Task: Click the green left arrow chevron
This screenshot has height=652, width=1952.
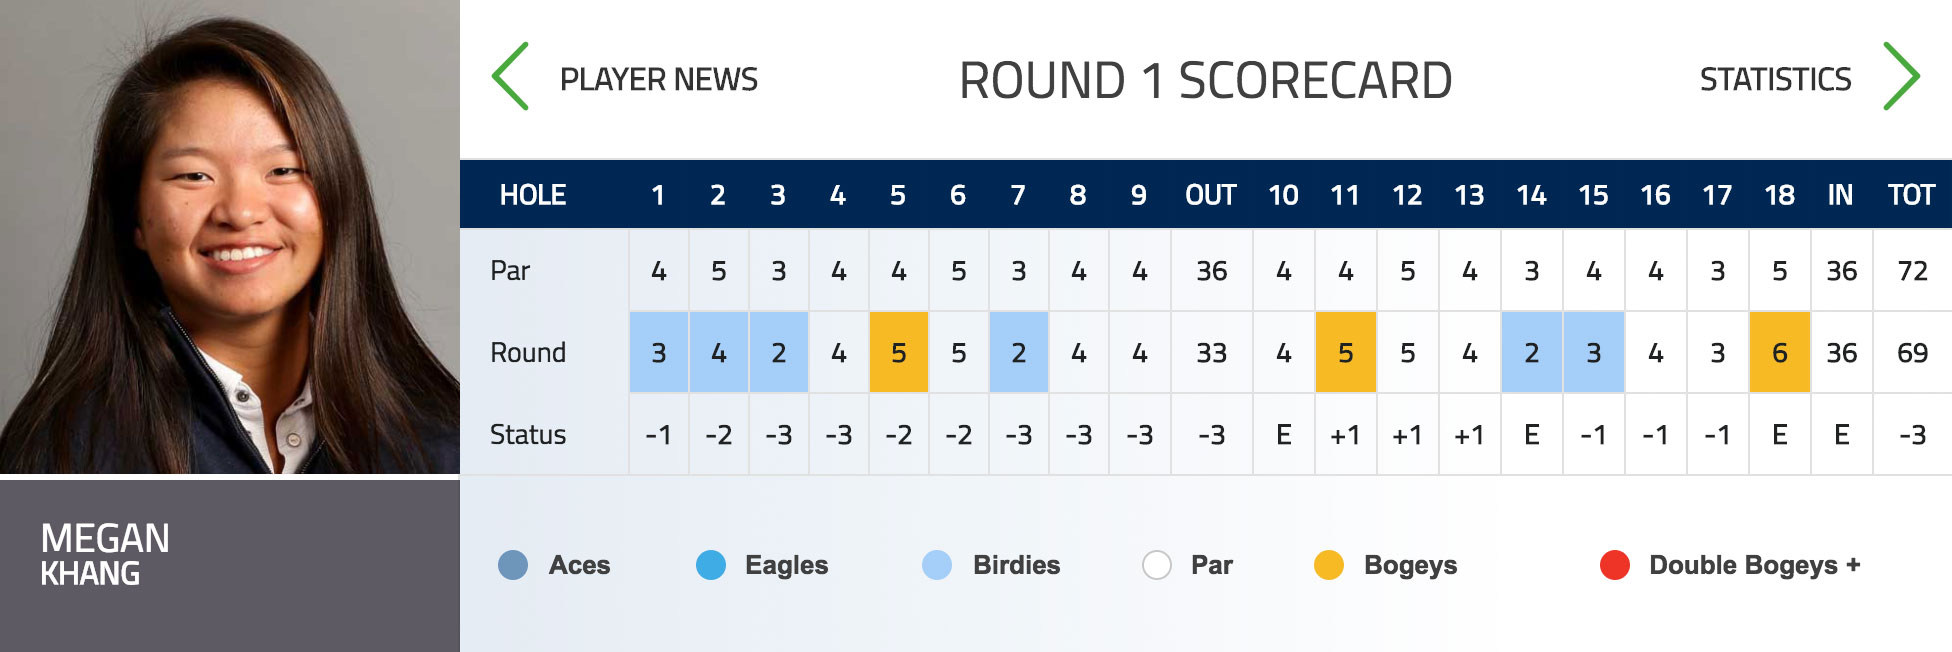Action: pyautogui.click(x=510, y=76)
